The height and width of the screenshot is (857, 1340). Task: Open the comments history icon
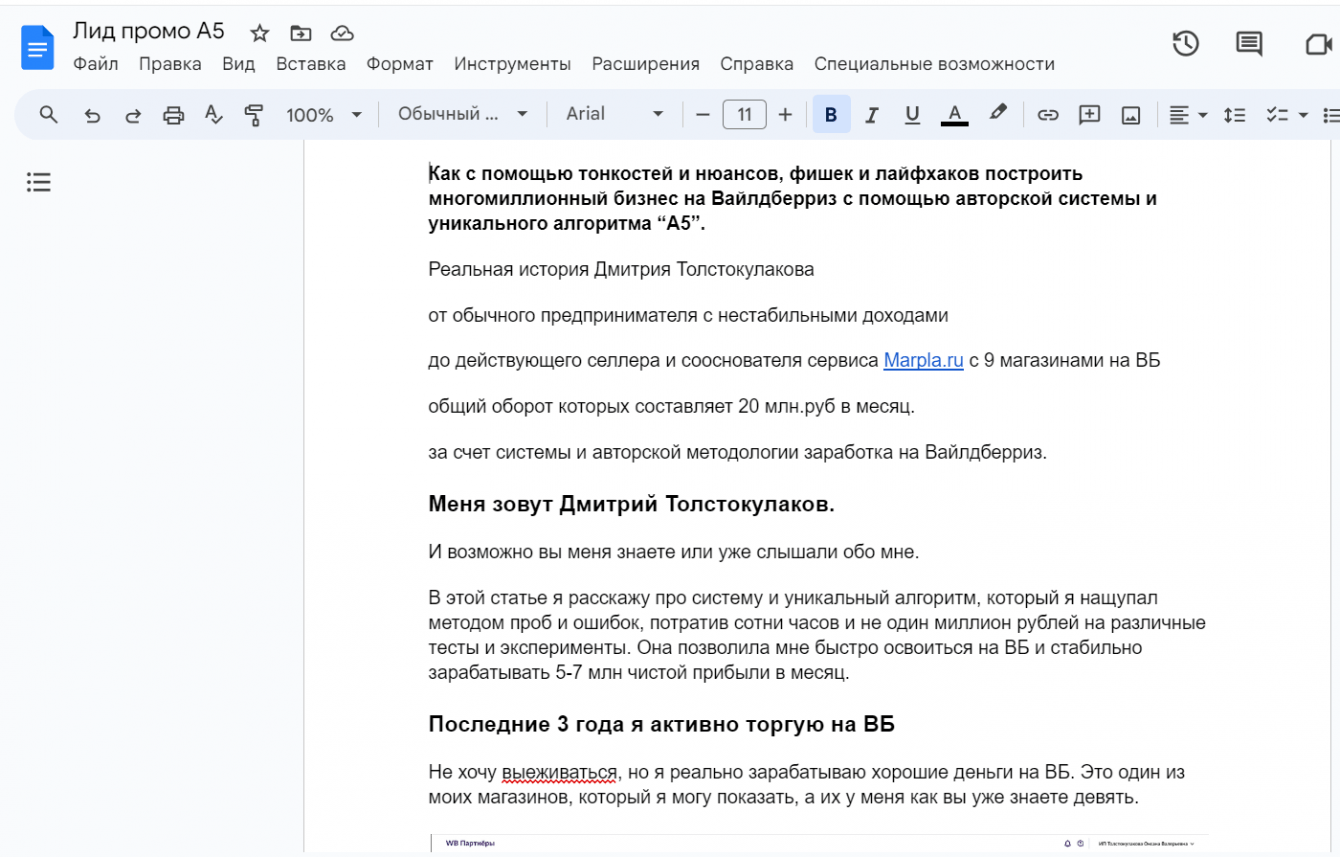pos(1248,43)
